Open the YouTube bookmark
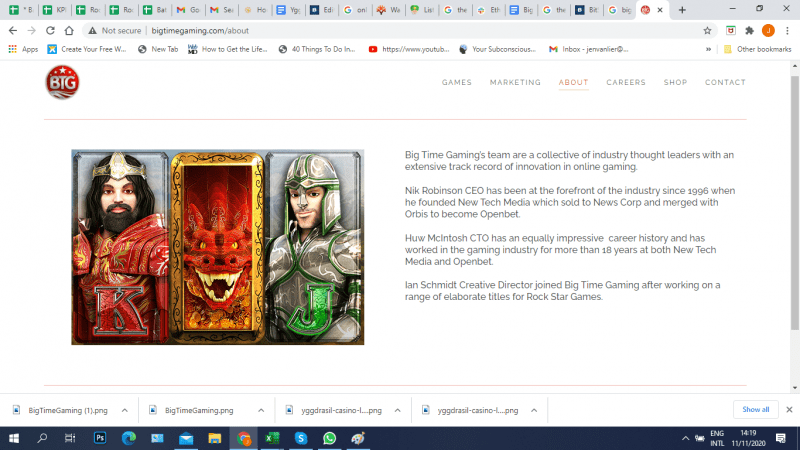 tap(409, 49)
